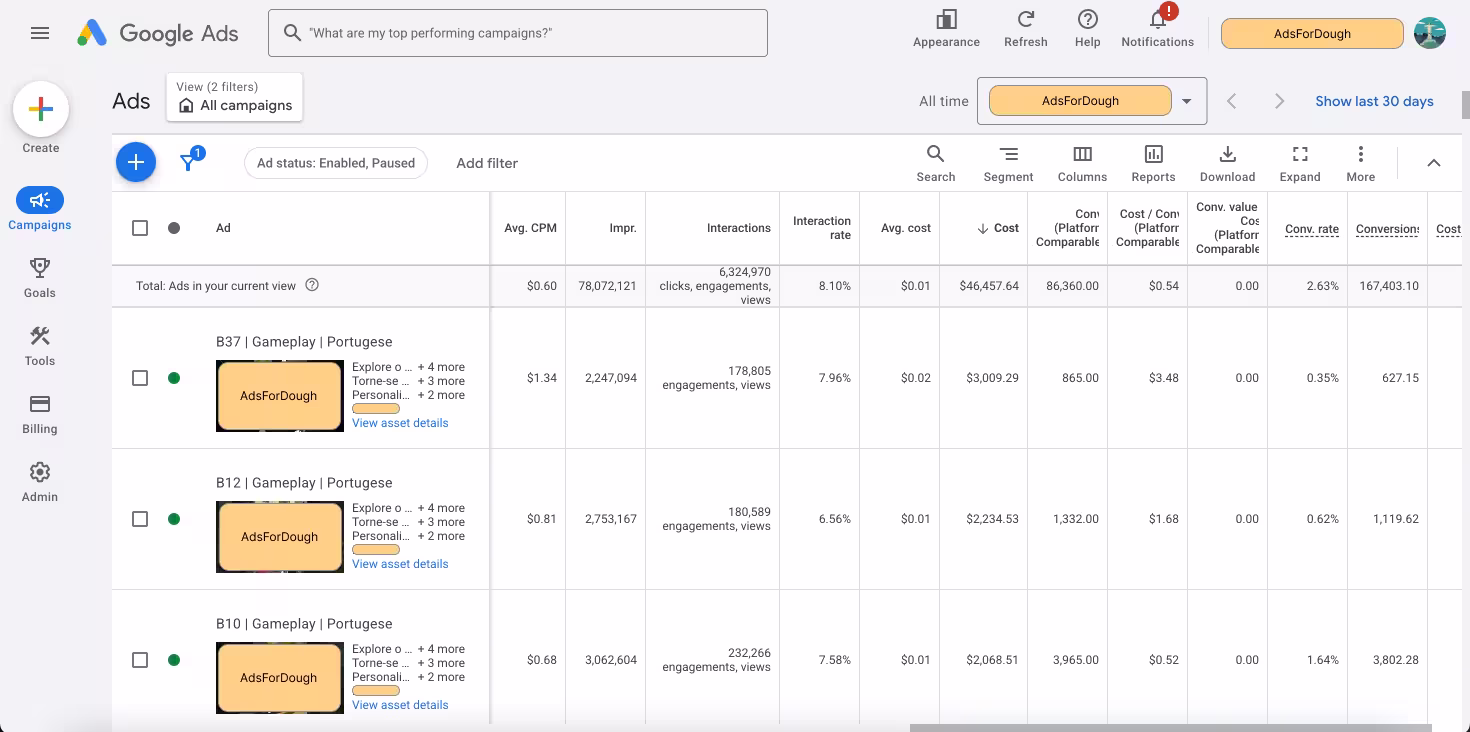Select all ads with header checkbox
This screenshot has height=732, width=1470.
140,228
